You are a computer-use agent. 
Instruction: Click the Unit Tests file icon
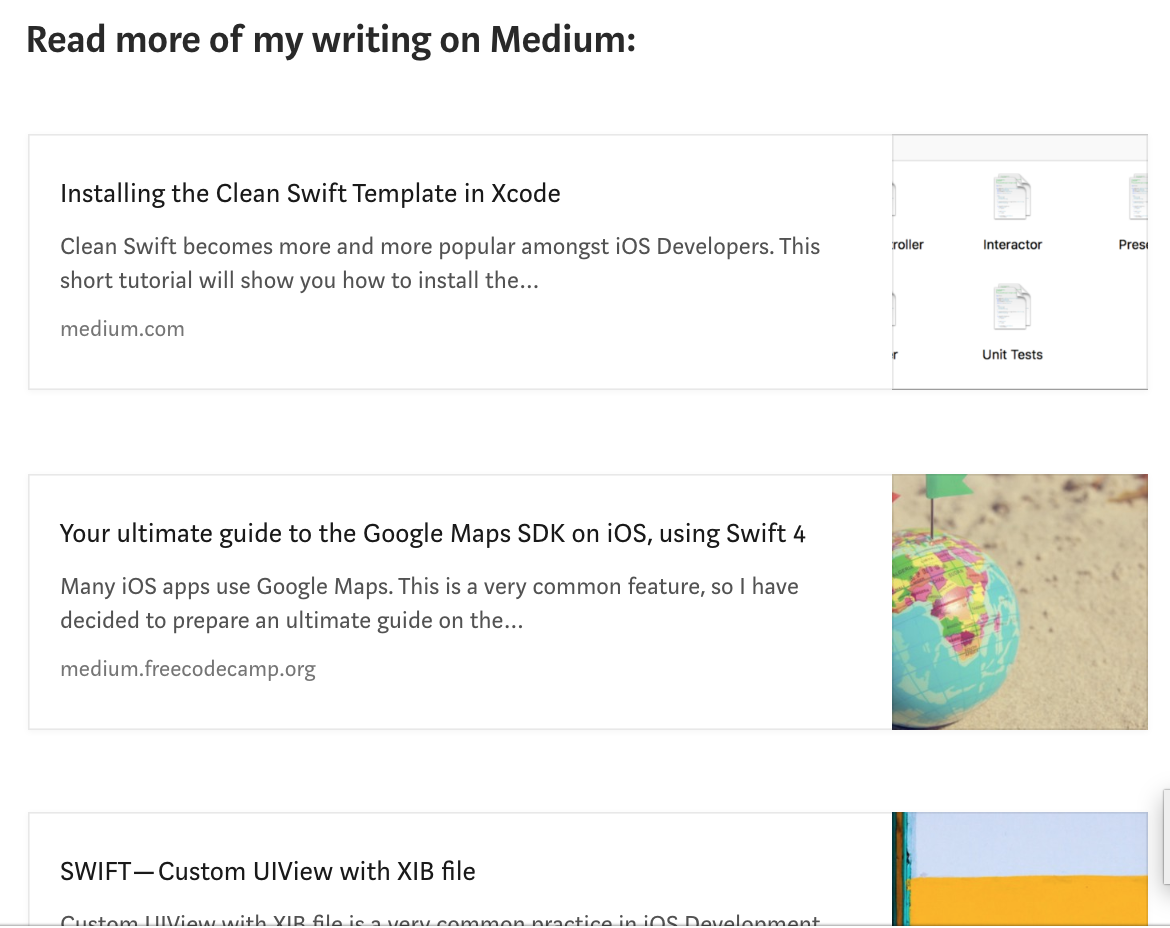[1012, 308]
